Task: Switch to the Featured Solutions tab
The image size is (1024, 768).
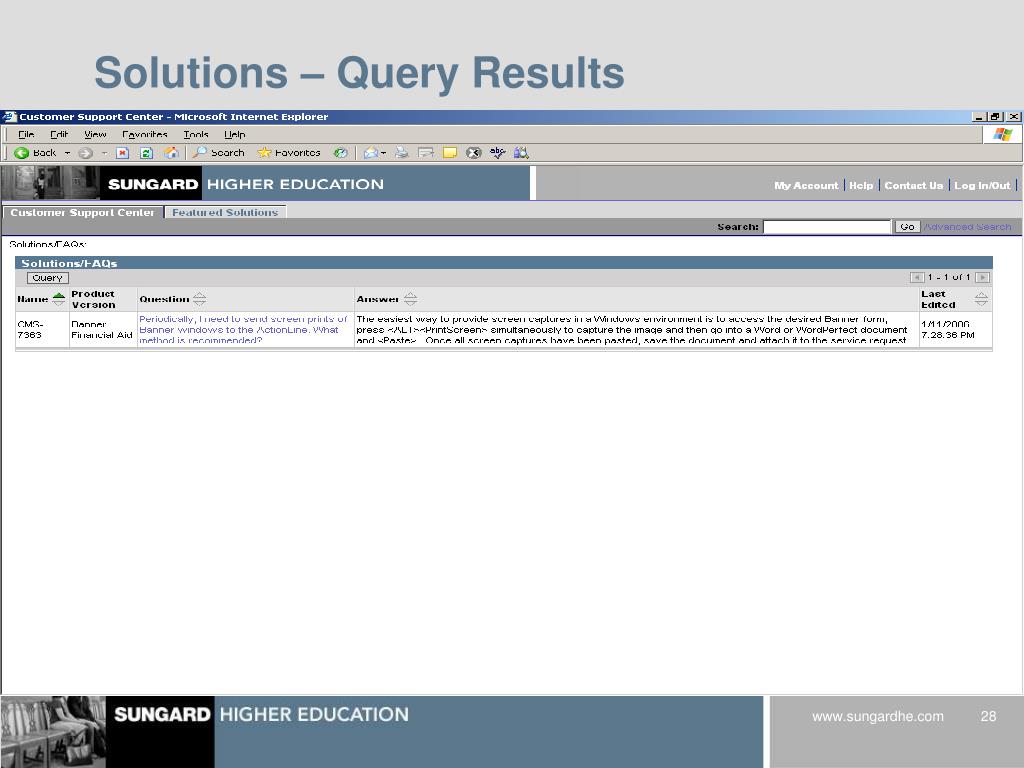Action: point(225,212)
